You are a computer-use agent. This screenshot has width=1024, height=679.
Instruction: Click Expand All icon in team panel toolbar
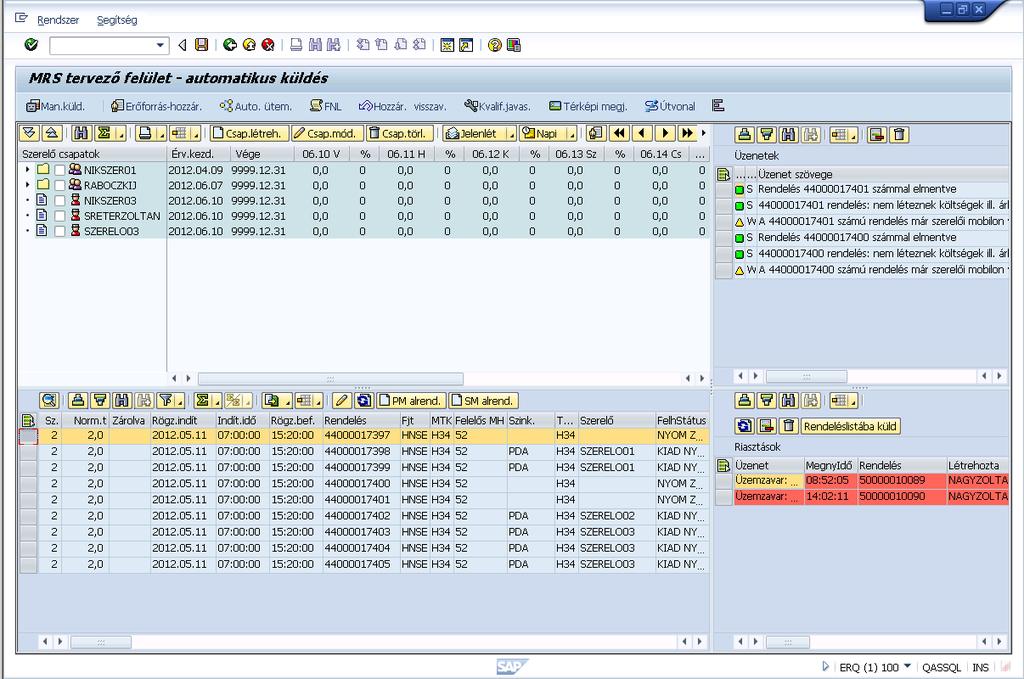pyautogui.click(x=29, y=134)
